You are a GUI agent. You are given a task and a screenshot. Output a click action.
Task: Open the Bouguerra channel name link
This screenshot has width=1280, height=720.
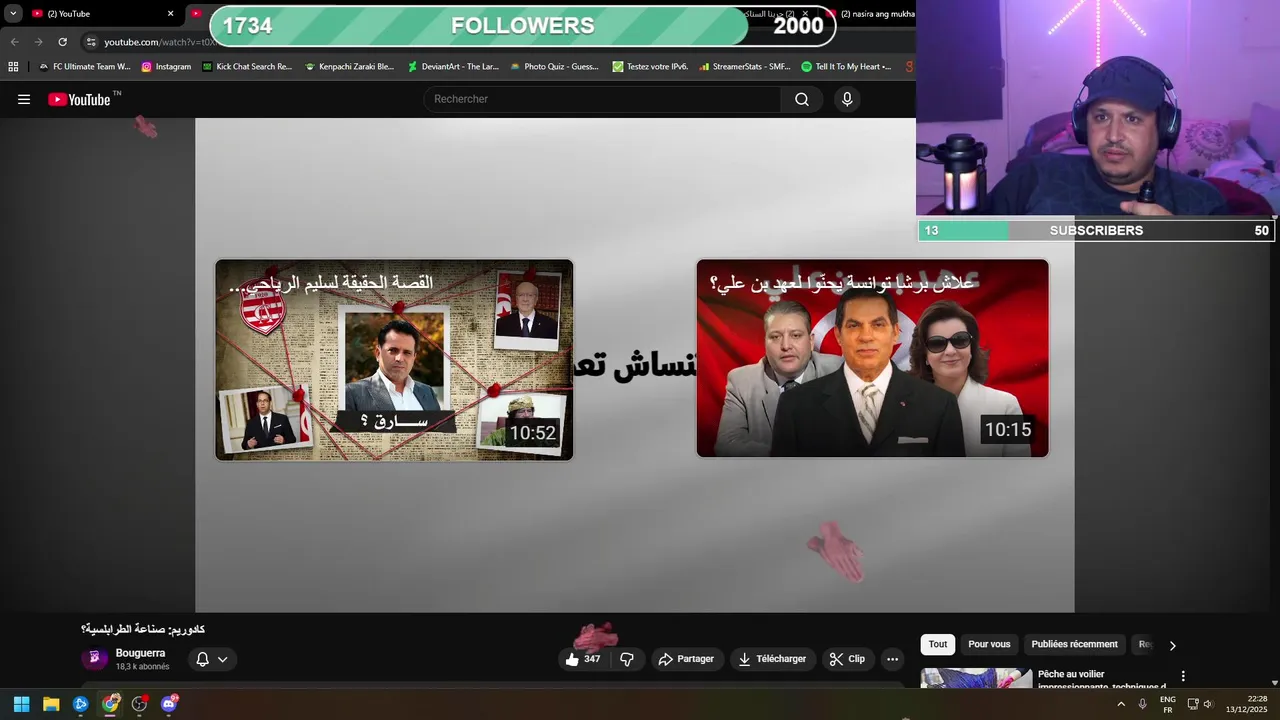pyautogui.click(x=140, y=653)
